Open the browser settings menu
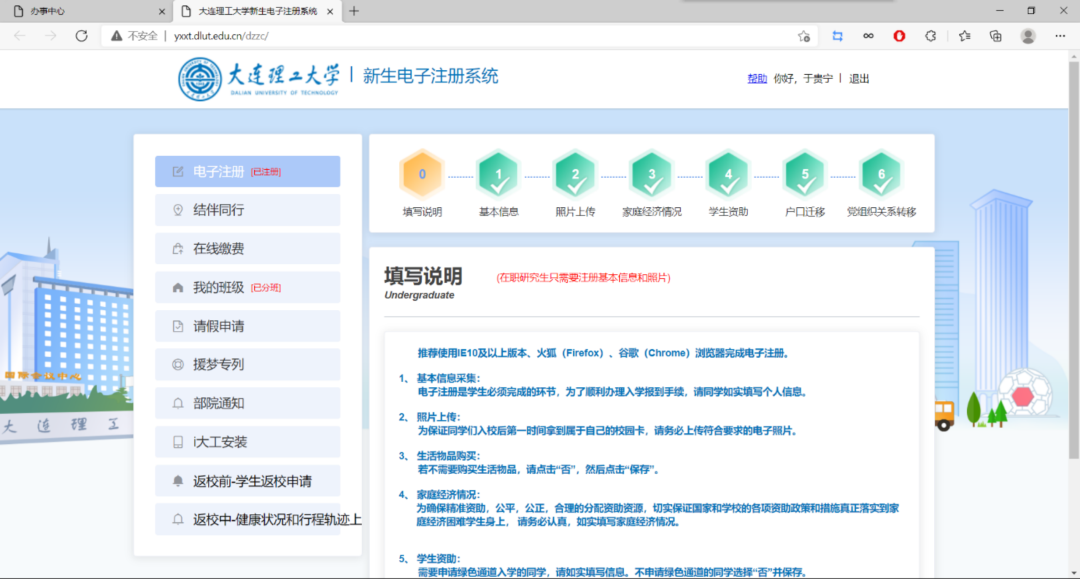 (1060, 36)
